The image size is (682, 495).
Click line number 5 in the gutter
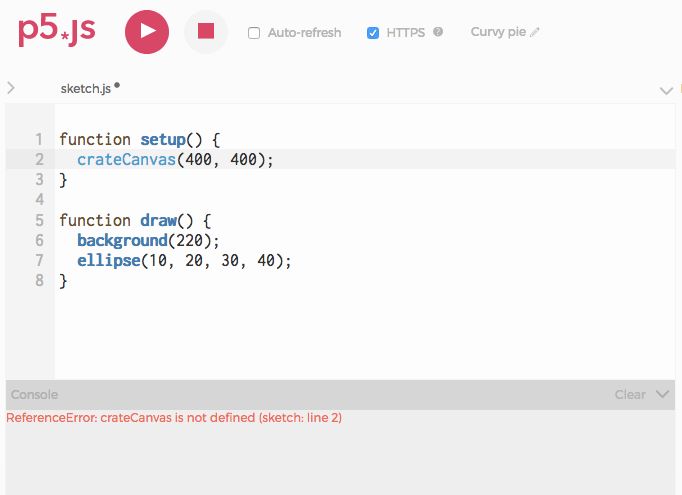(x=40, y=220)
